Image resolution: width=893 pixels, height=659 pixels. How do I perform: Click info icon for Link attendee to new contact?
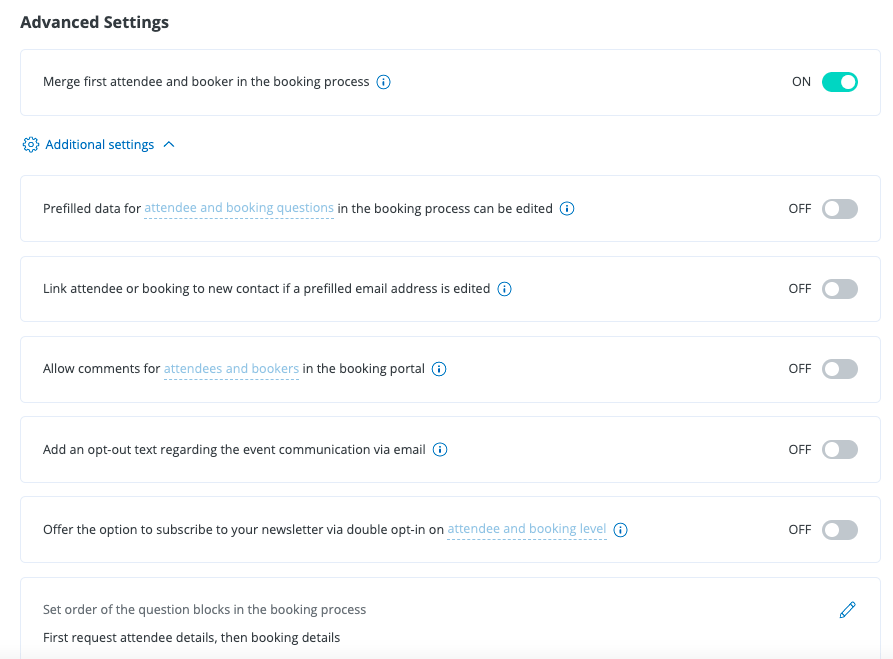(x=504, y=289)
